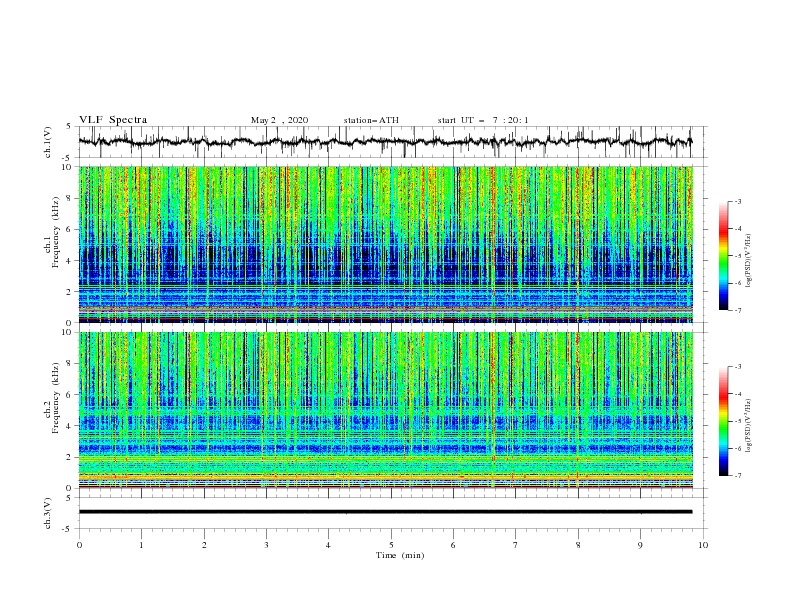Screen dimensions: 792x612
Task: Click the flat black ch.3 trace line
Action: [385, 512]
